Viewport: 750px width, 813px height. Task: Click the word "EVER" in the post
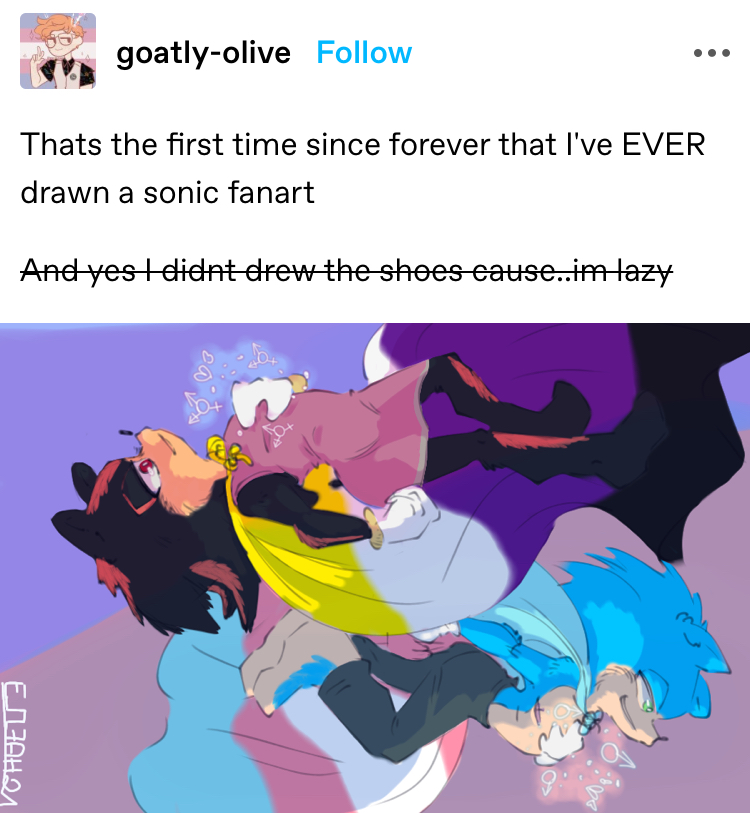663,144
